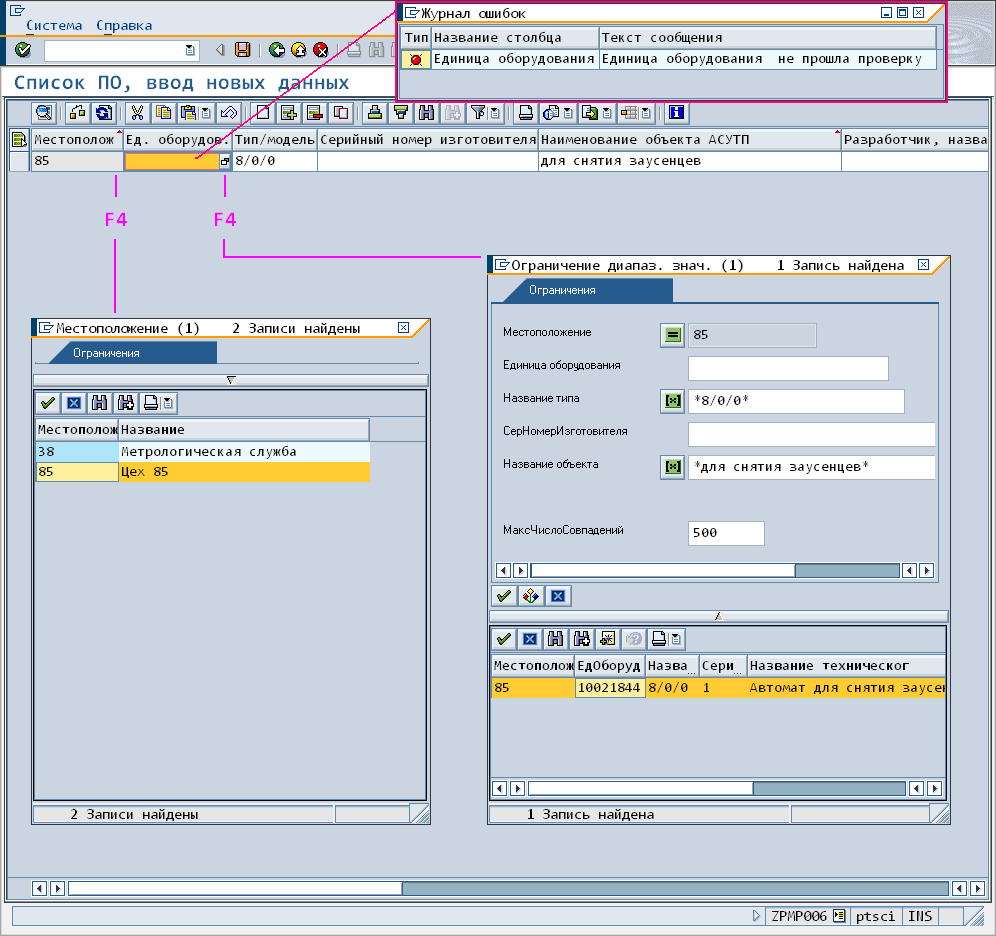The image size is (996, 936).
Task: Click the multiple selection icon under restrictions form
Action: point(530,596)
